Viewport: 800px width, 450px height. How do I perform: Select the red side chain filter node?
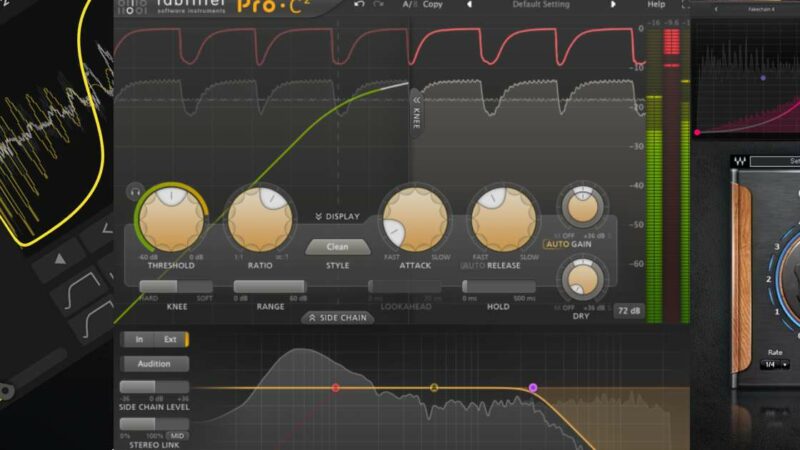coord(335,388)
